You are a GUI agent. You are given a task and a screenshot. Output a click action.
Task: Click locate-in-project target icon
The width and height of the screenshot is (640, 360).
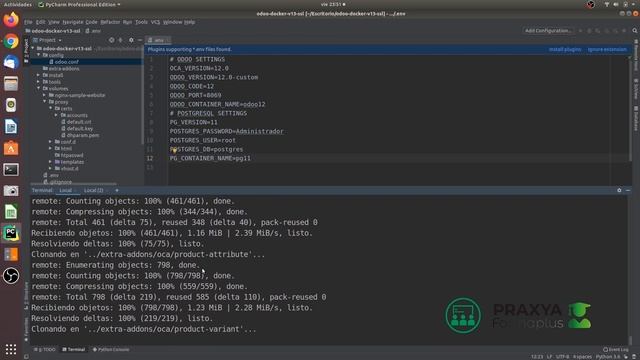coord(111,40)
